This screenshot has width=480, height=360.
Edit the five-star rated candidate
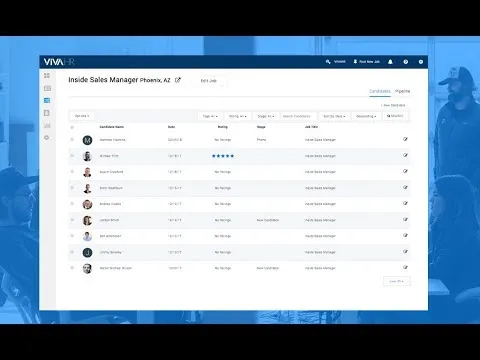405,155
